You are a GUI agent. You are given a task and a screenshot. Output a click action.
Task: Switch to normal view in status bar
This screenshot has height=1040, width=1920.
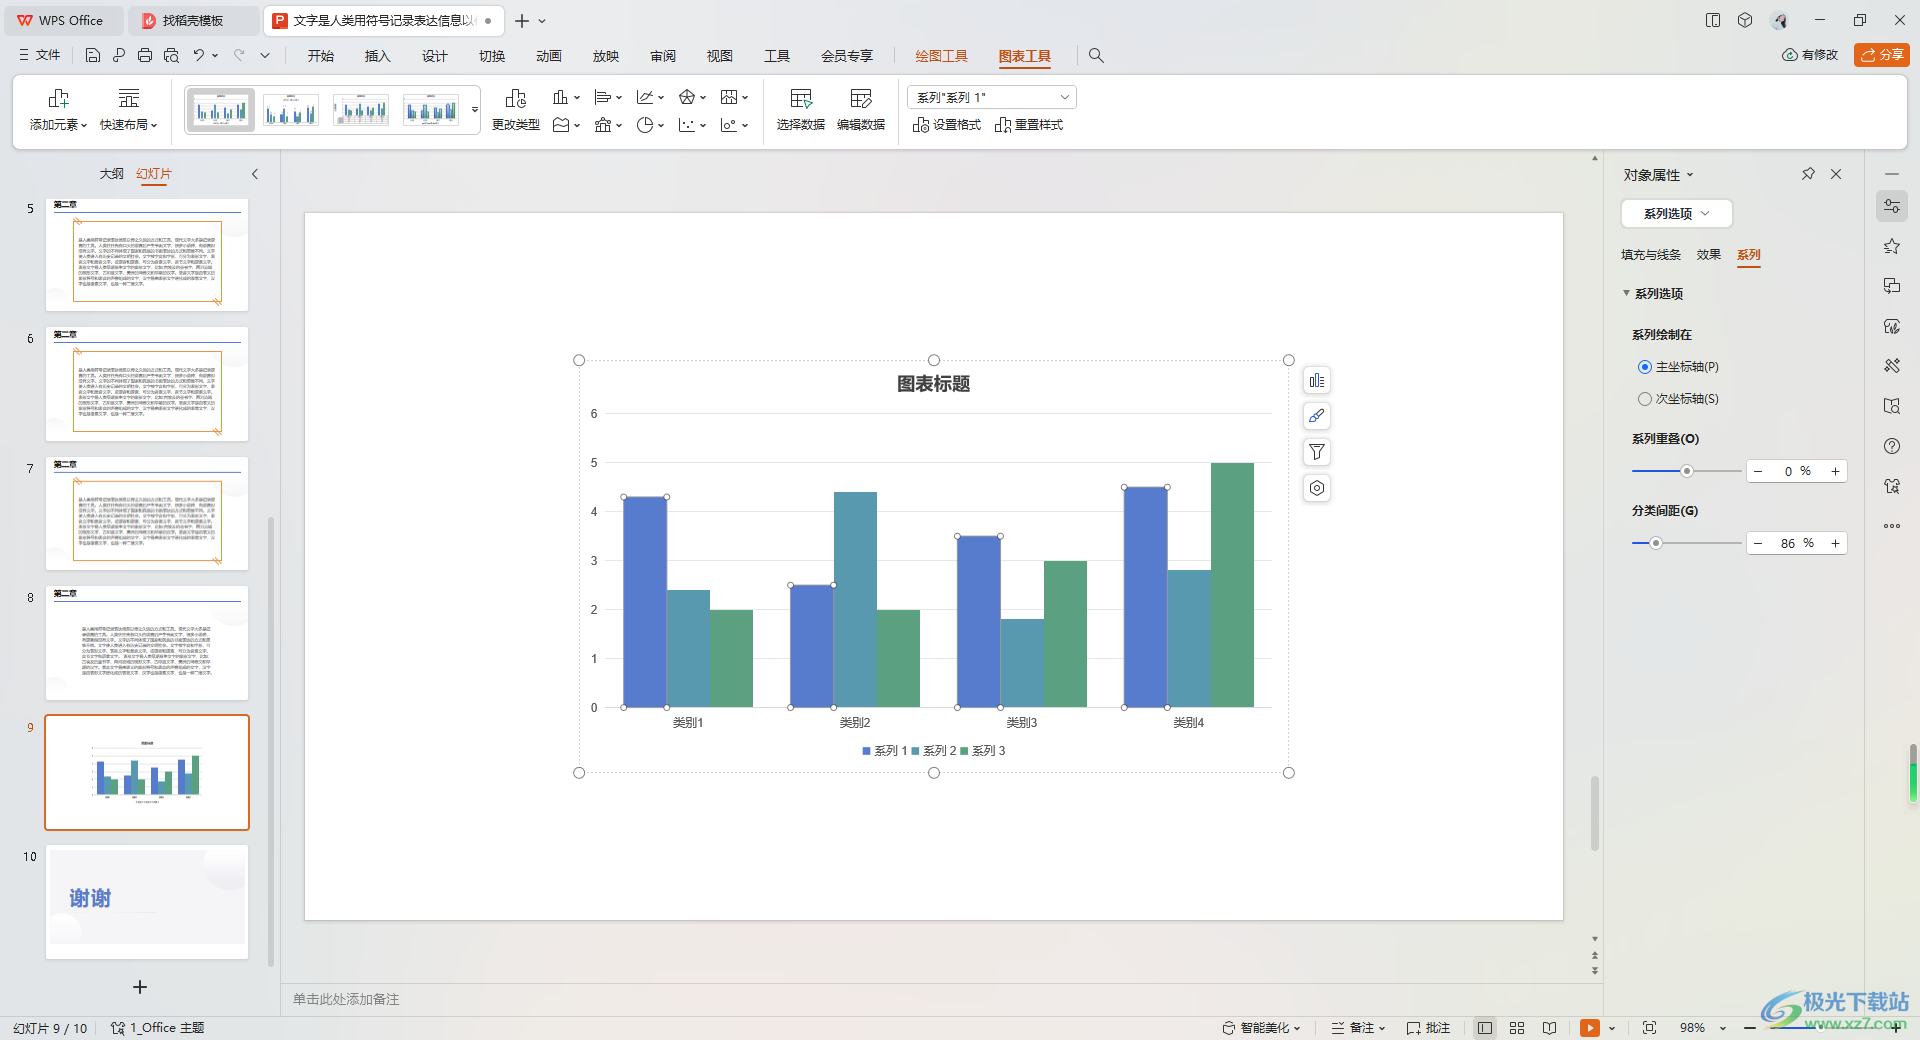(1485, 1028)
